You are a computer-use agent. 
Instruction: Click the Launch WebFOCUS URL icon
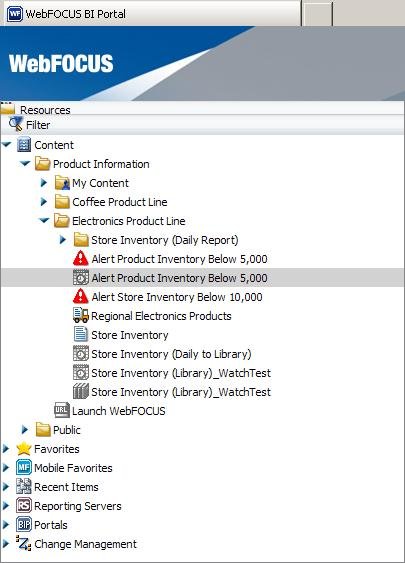point(62,410)
